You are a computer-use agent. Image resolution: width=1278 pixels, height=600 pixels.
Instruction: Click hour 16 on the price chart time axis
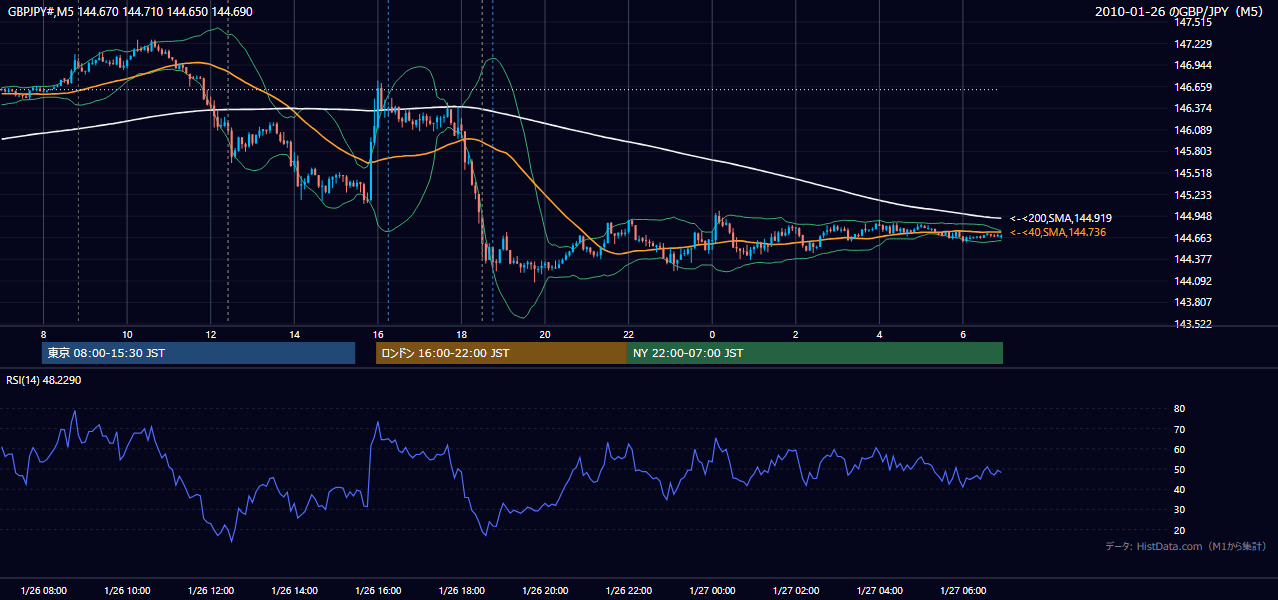pyautogui.click(x=378, y=333)
